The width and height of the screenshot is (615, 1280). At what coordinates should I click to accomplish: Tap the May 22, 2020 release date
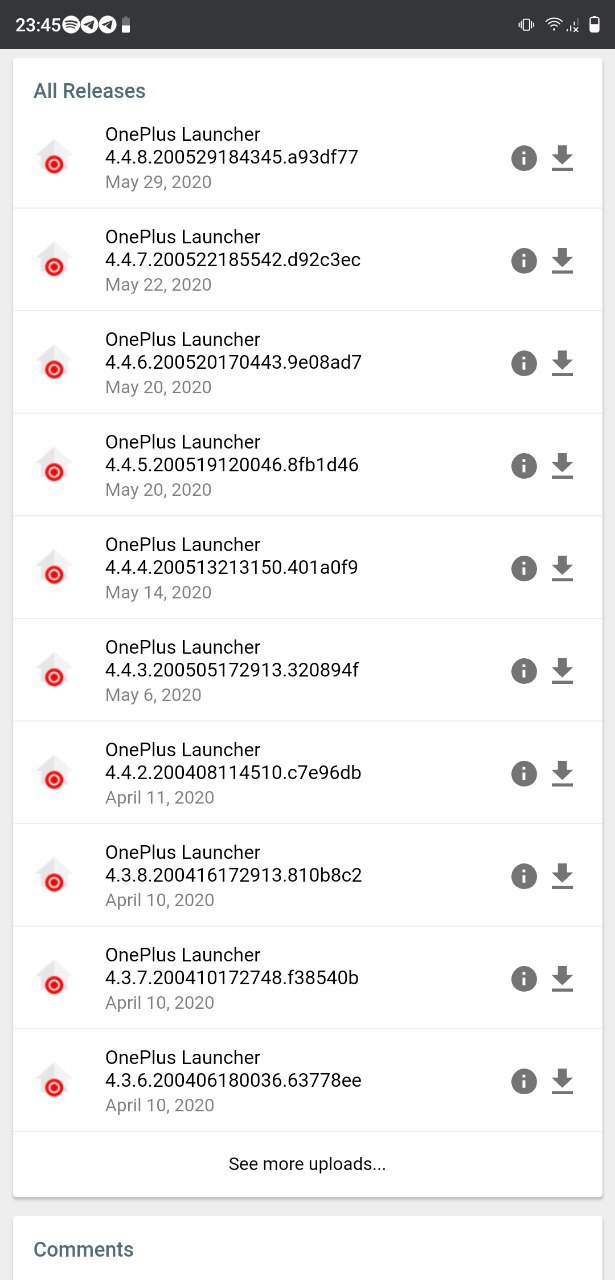(158, 285)
